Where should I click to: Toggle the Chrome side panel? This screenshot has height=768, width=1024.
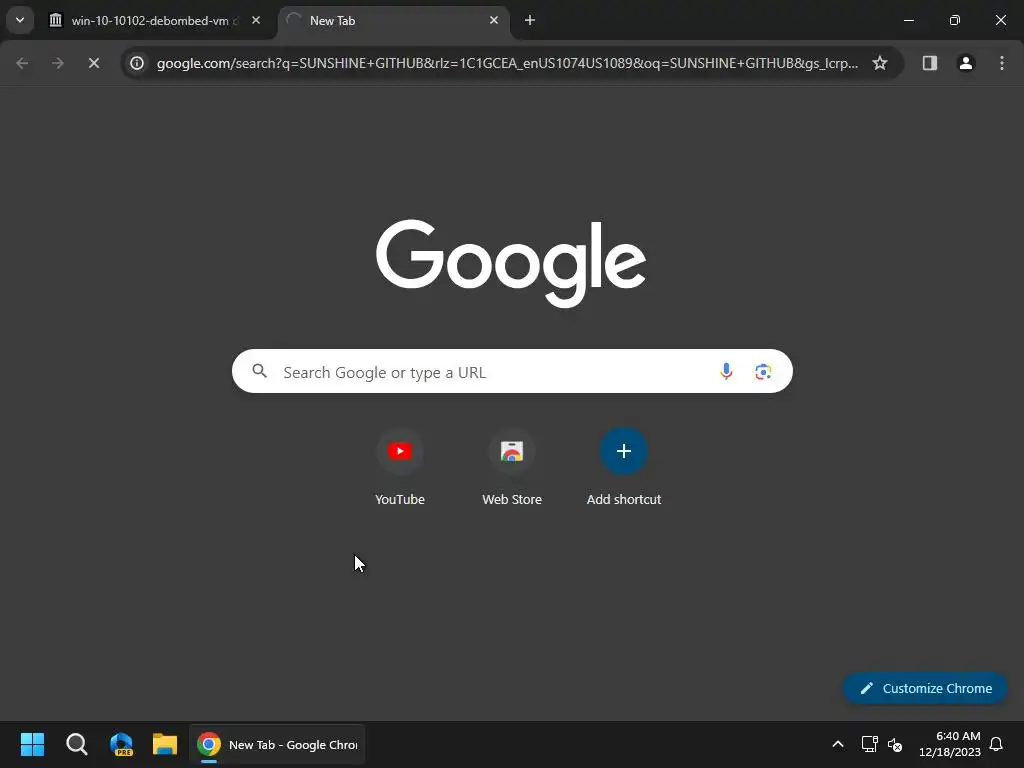pos(930,63)
